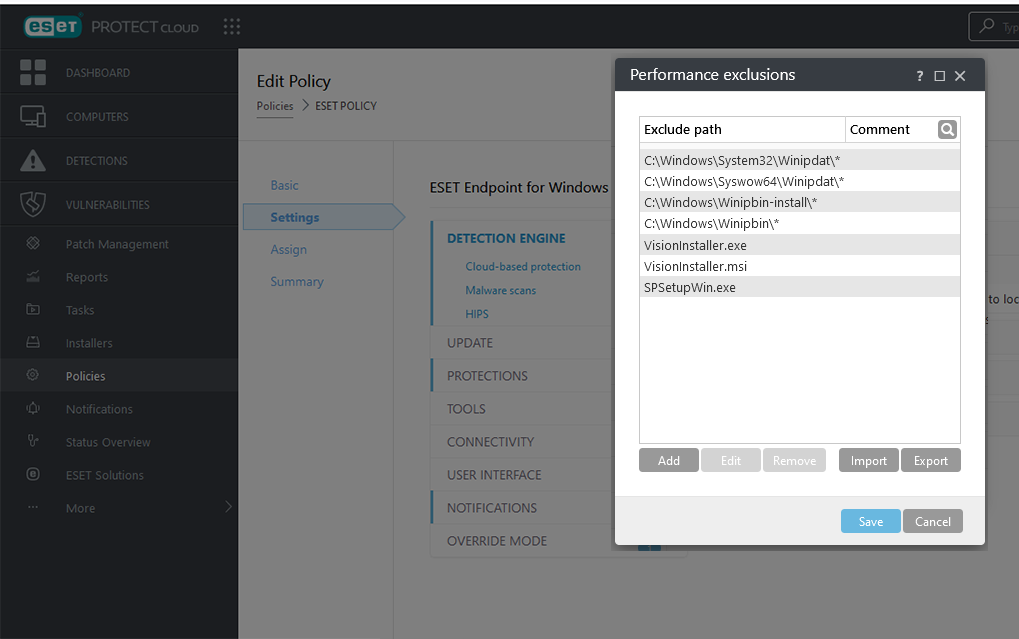Click the Installers icon in sidebar
Image resolution: width=1019 pixels, height=639 pixels.
[32, 342]
